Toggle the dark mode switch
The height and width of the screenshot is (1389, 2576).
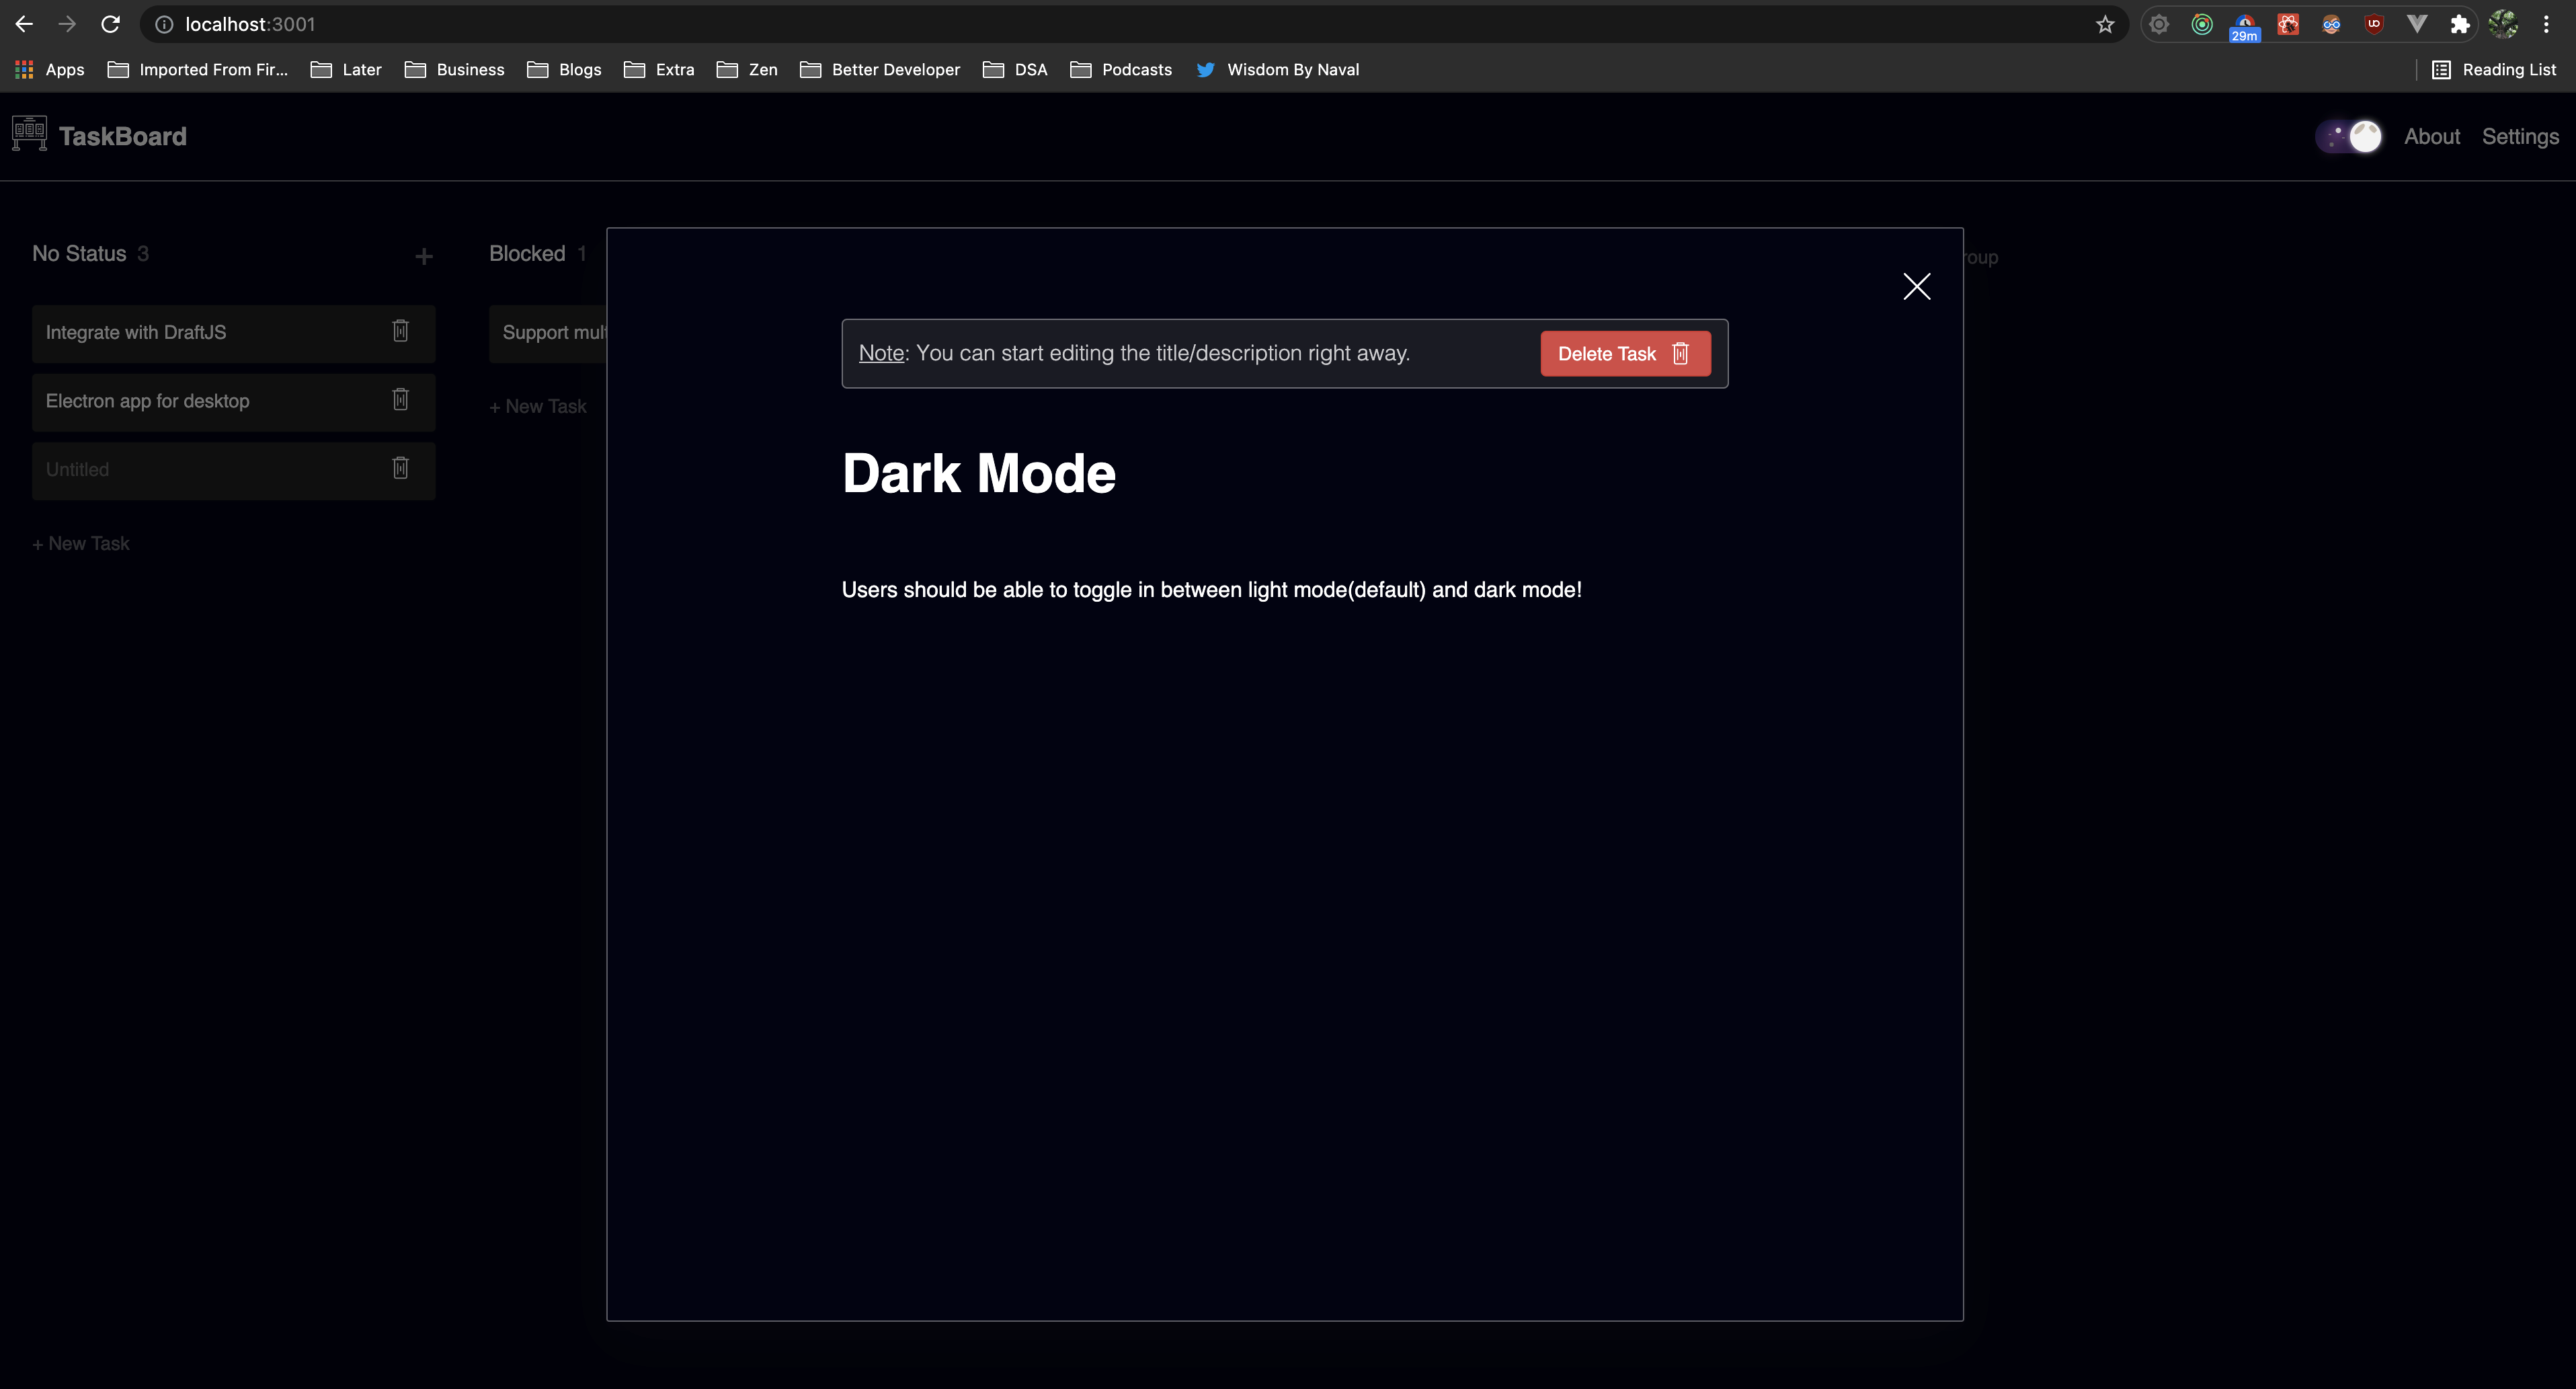click(2349, 137)
